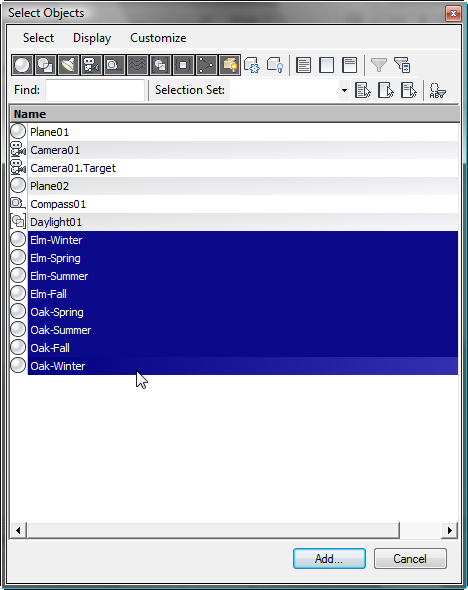The height and width of the screenshot is (590, 468).
Task: Click the Display Containers box icon
Action: click(x=229, y=65)
